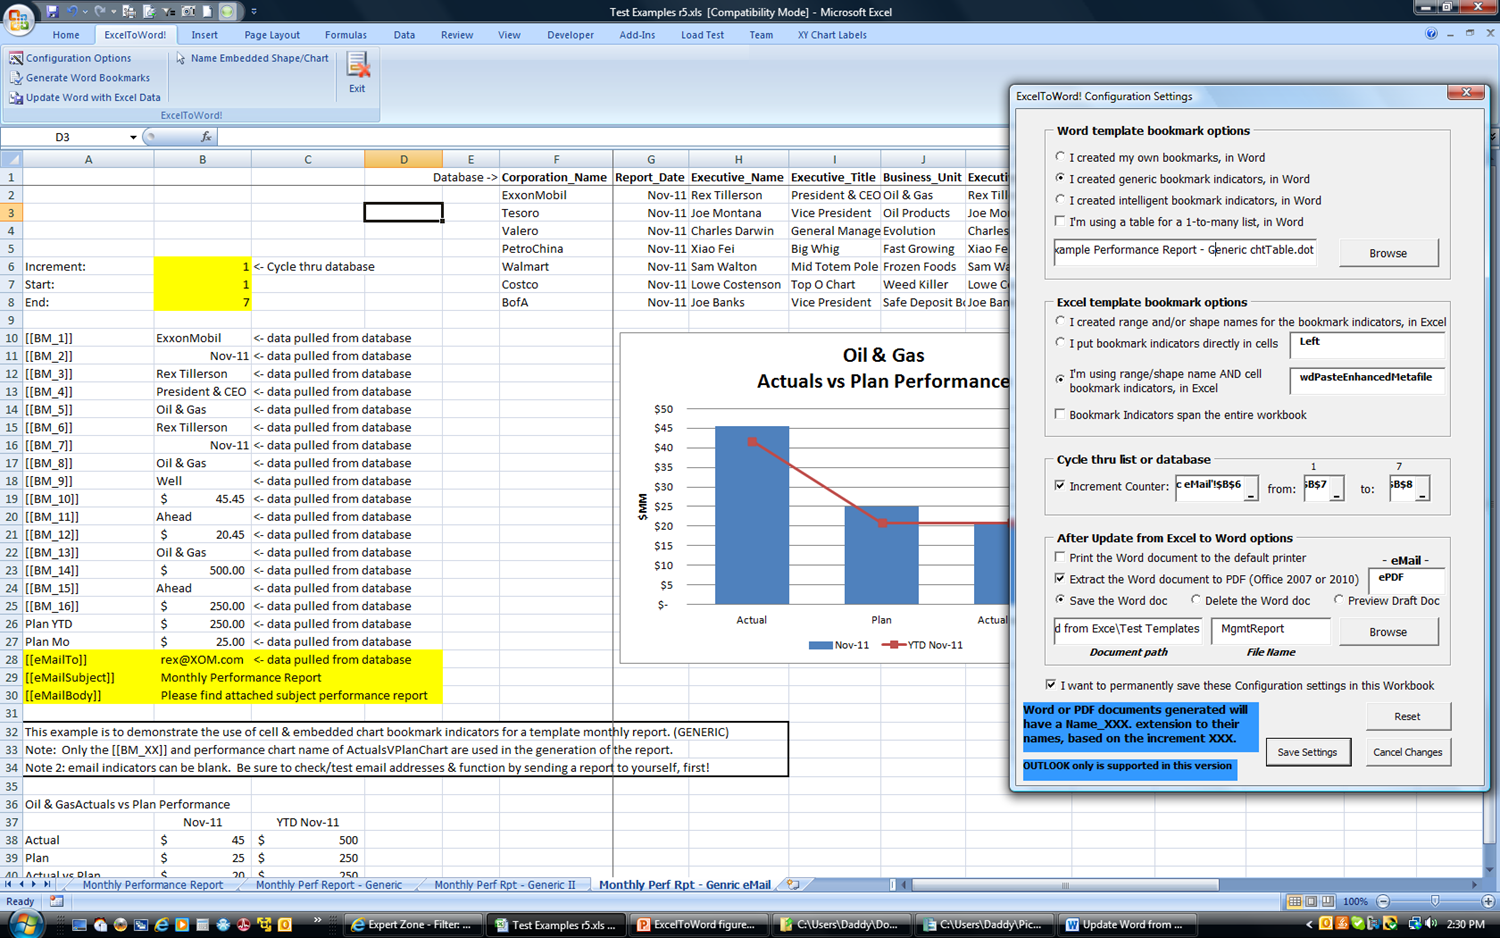The height and width of the screenshot is (938, 1500).
Task: Open the ePDF email option dropdown
Action: click(1406, 580)
